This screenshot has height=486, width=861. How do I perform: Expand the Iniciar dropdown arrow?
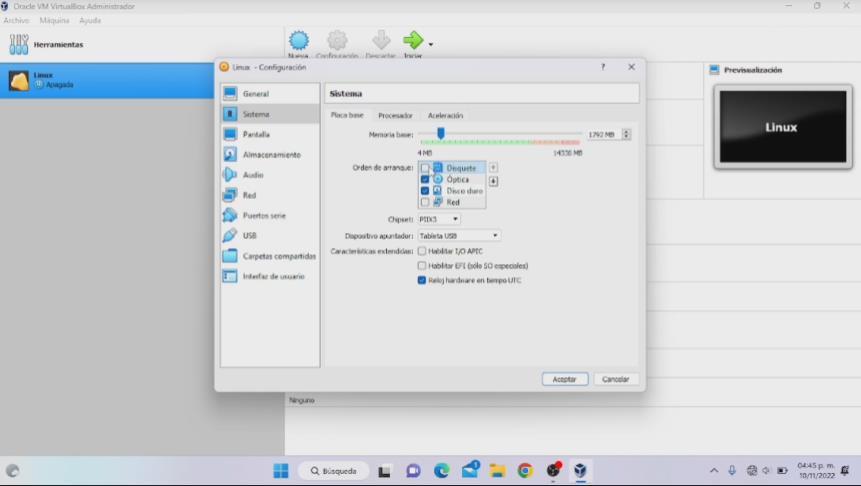[x=430, y=44]
